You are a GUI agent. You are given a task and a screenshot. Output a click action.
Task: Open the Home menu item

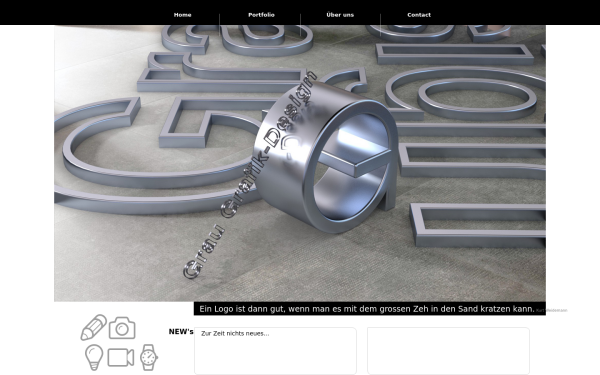tap(183, 15)
